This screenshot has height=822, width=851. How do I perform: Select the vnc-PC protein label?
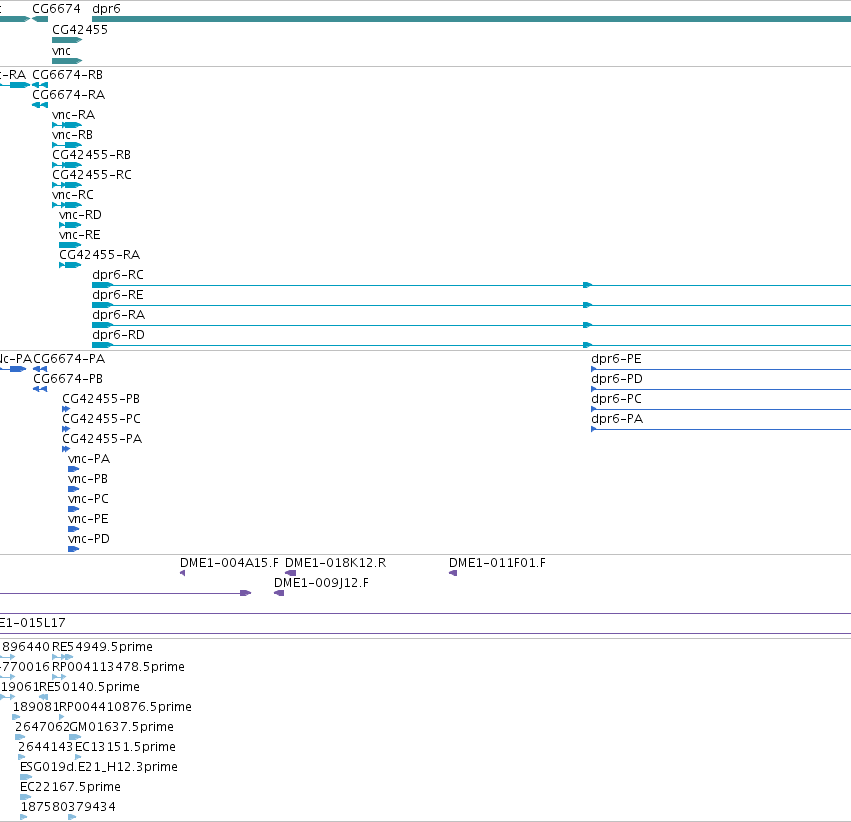[x=88, y=499]
